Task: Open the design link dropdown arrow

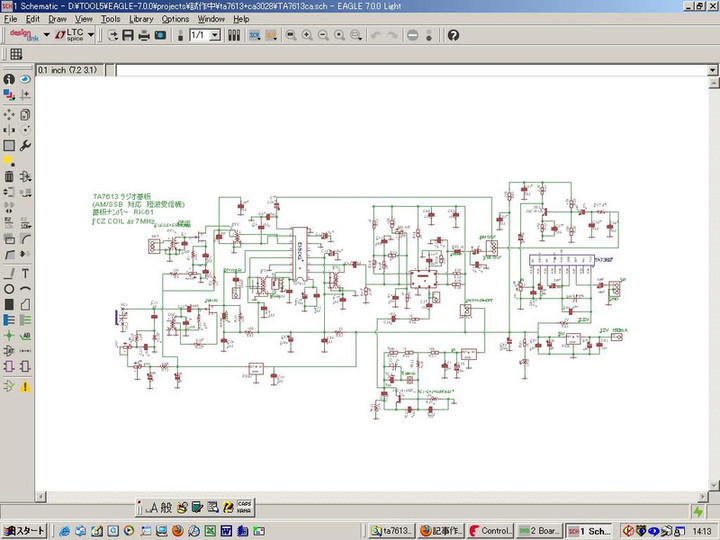Action: (46, 35)
